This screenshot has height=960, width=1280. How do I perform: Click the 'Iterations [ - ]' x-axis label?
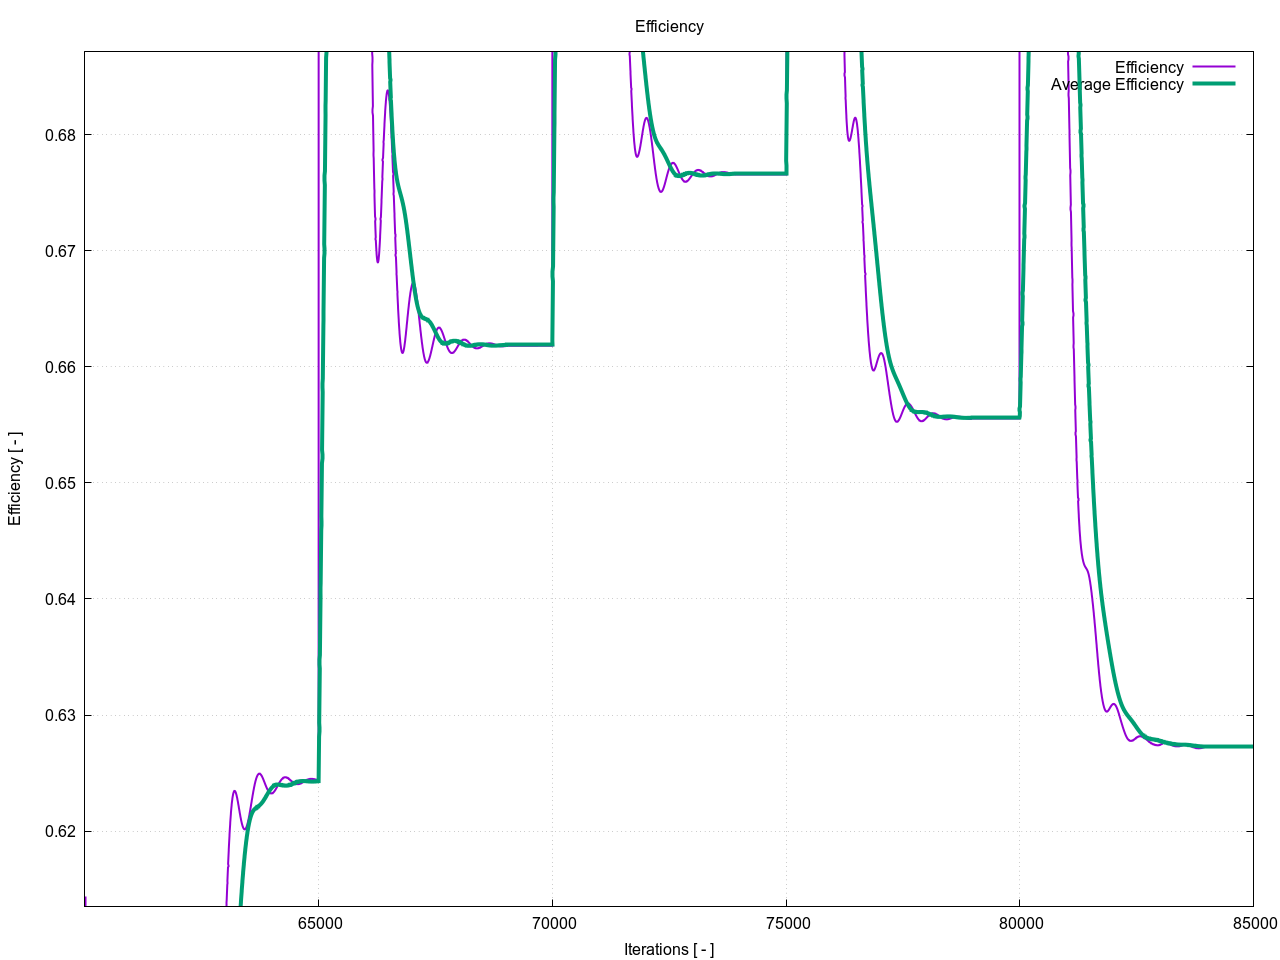coord(669,949)
